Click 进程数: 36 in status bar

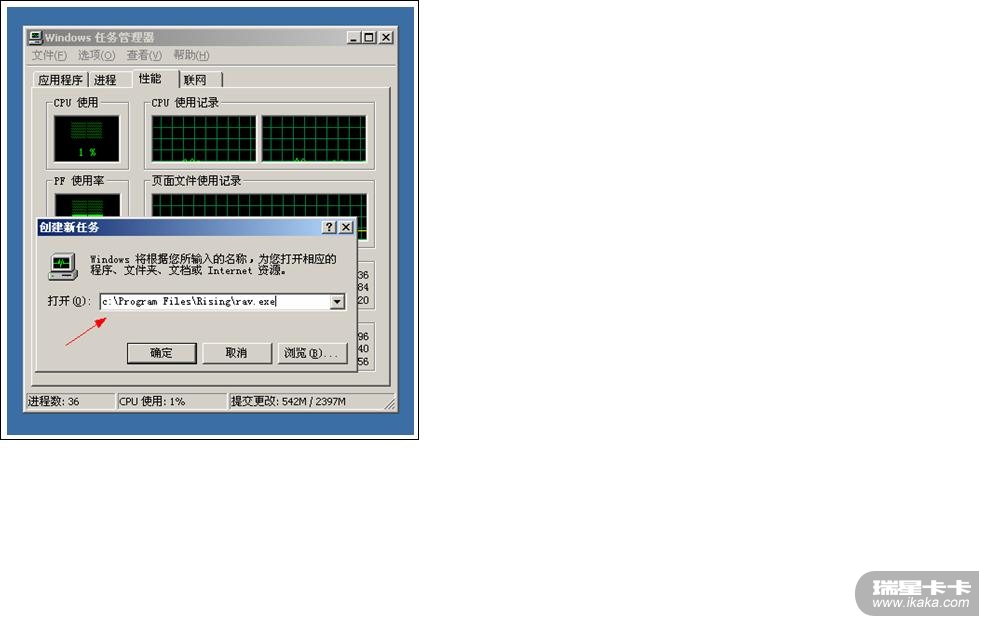[54, 402]
